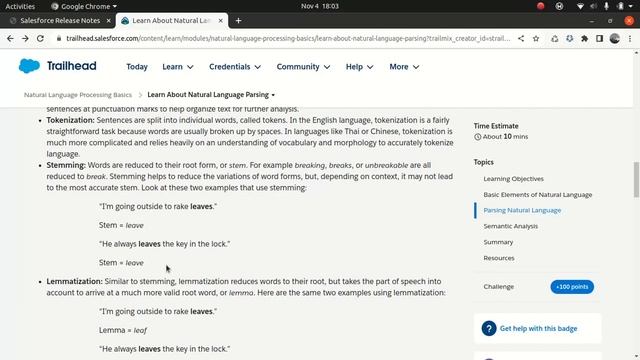Expand the Help dropdown menu
This screenshot has width=640, height=360.
359,67
